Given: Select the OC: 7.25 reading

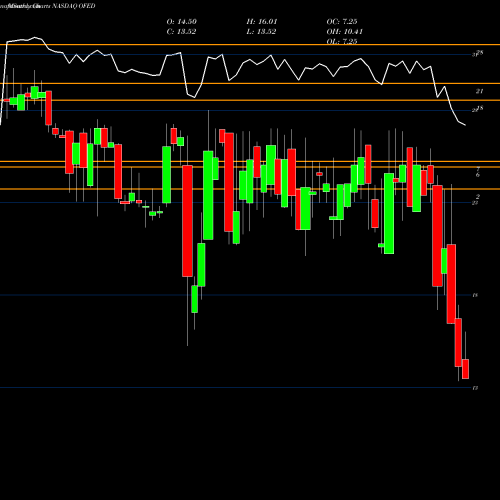Looking at the screenshot, I should click(x=342, y=22).
